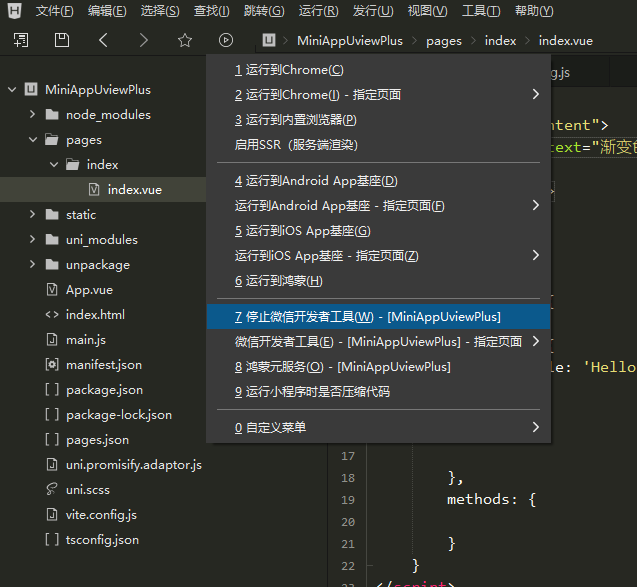Viewport: 637px width, 587px height.
Task: Click the tsconfig.json bracket icon
Action: coord(52,539)
